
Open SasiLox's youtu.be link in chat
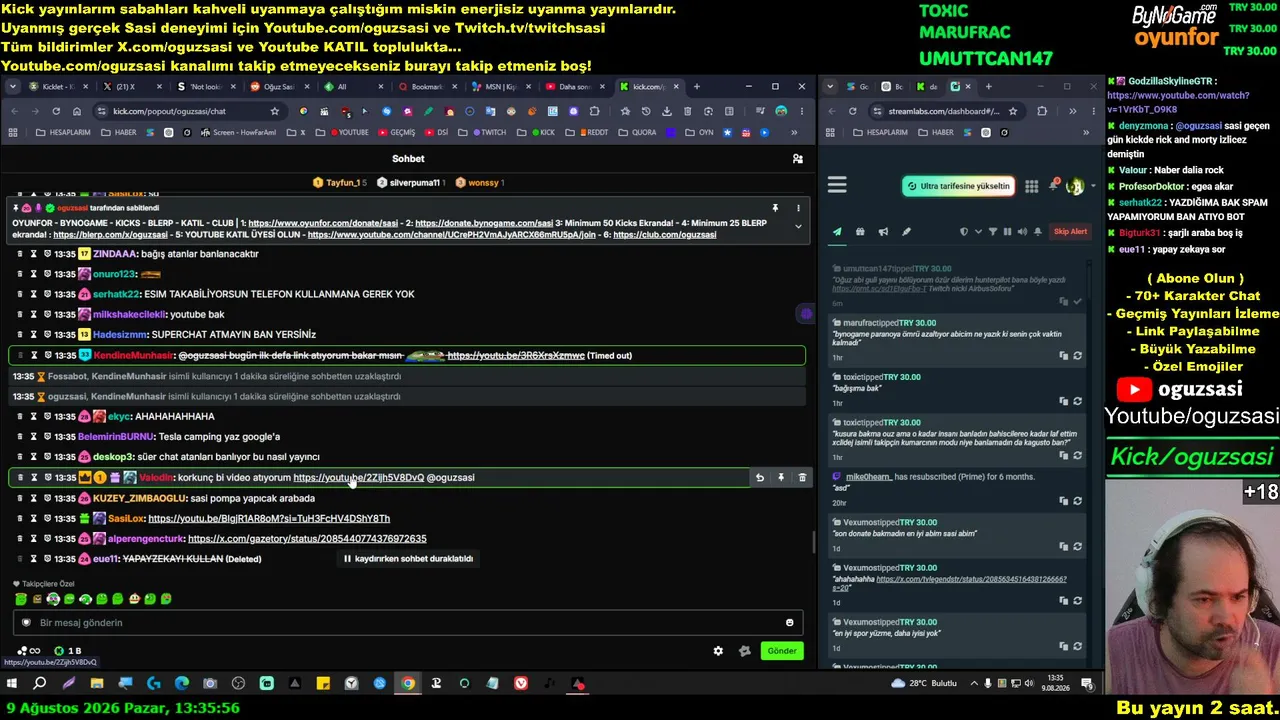tap(269, 519)
